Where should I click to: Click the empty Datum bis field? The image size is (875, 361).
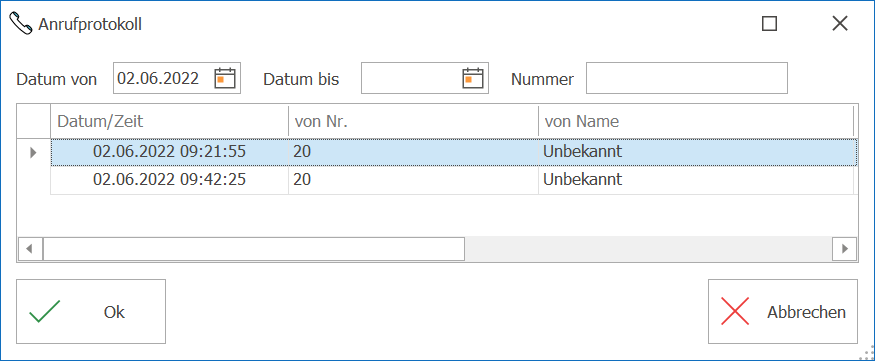pyautogui.click(x=425, y=78)
